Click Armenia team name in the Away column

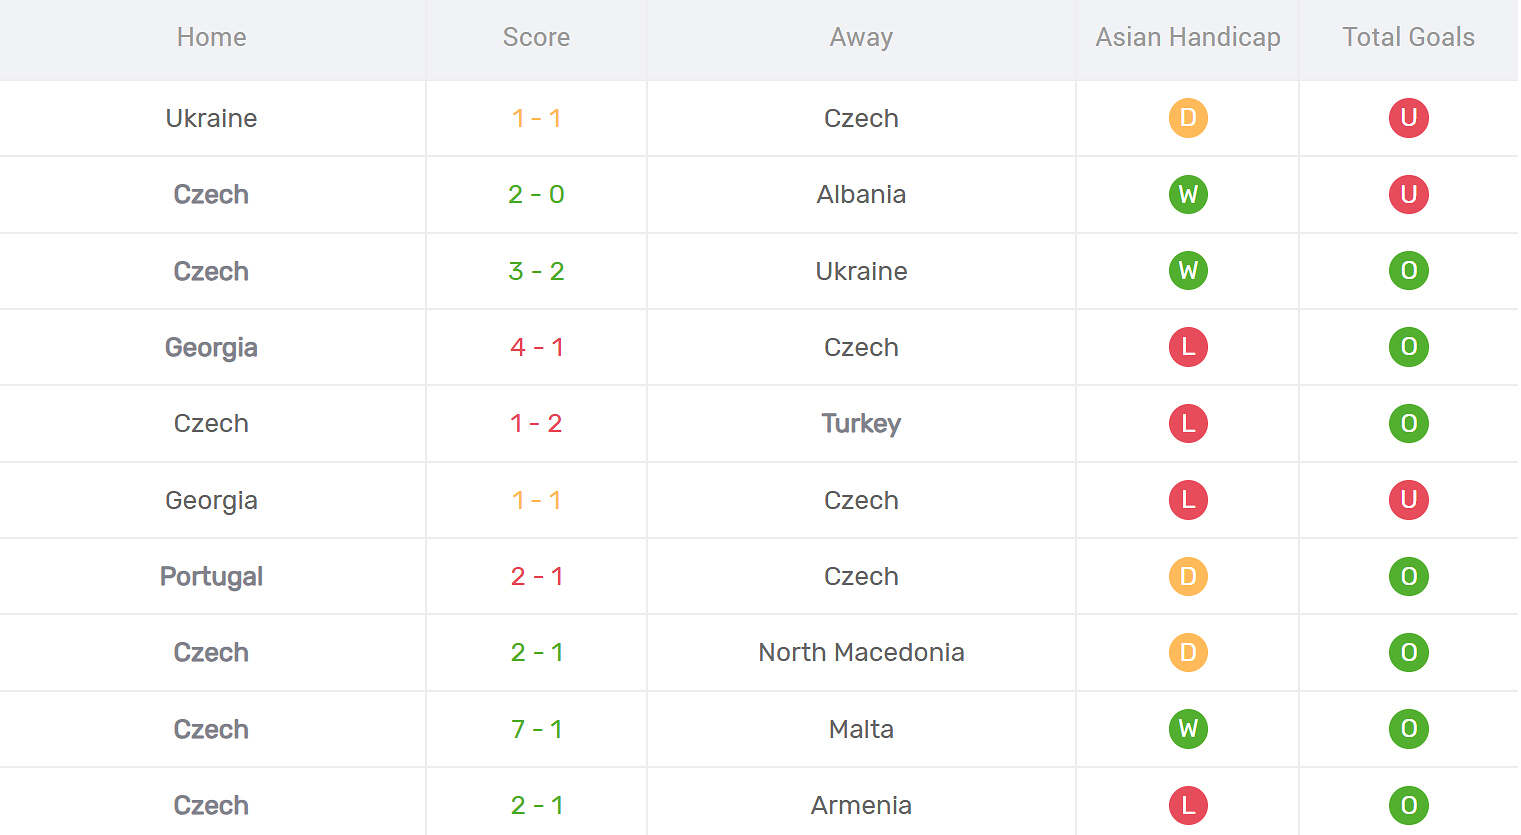click(x=861, y=805)
